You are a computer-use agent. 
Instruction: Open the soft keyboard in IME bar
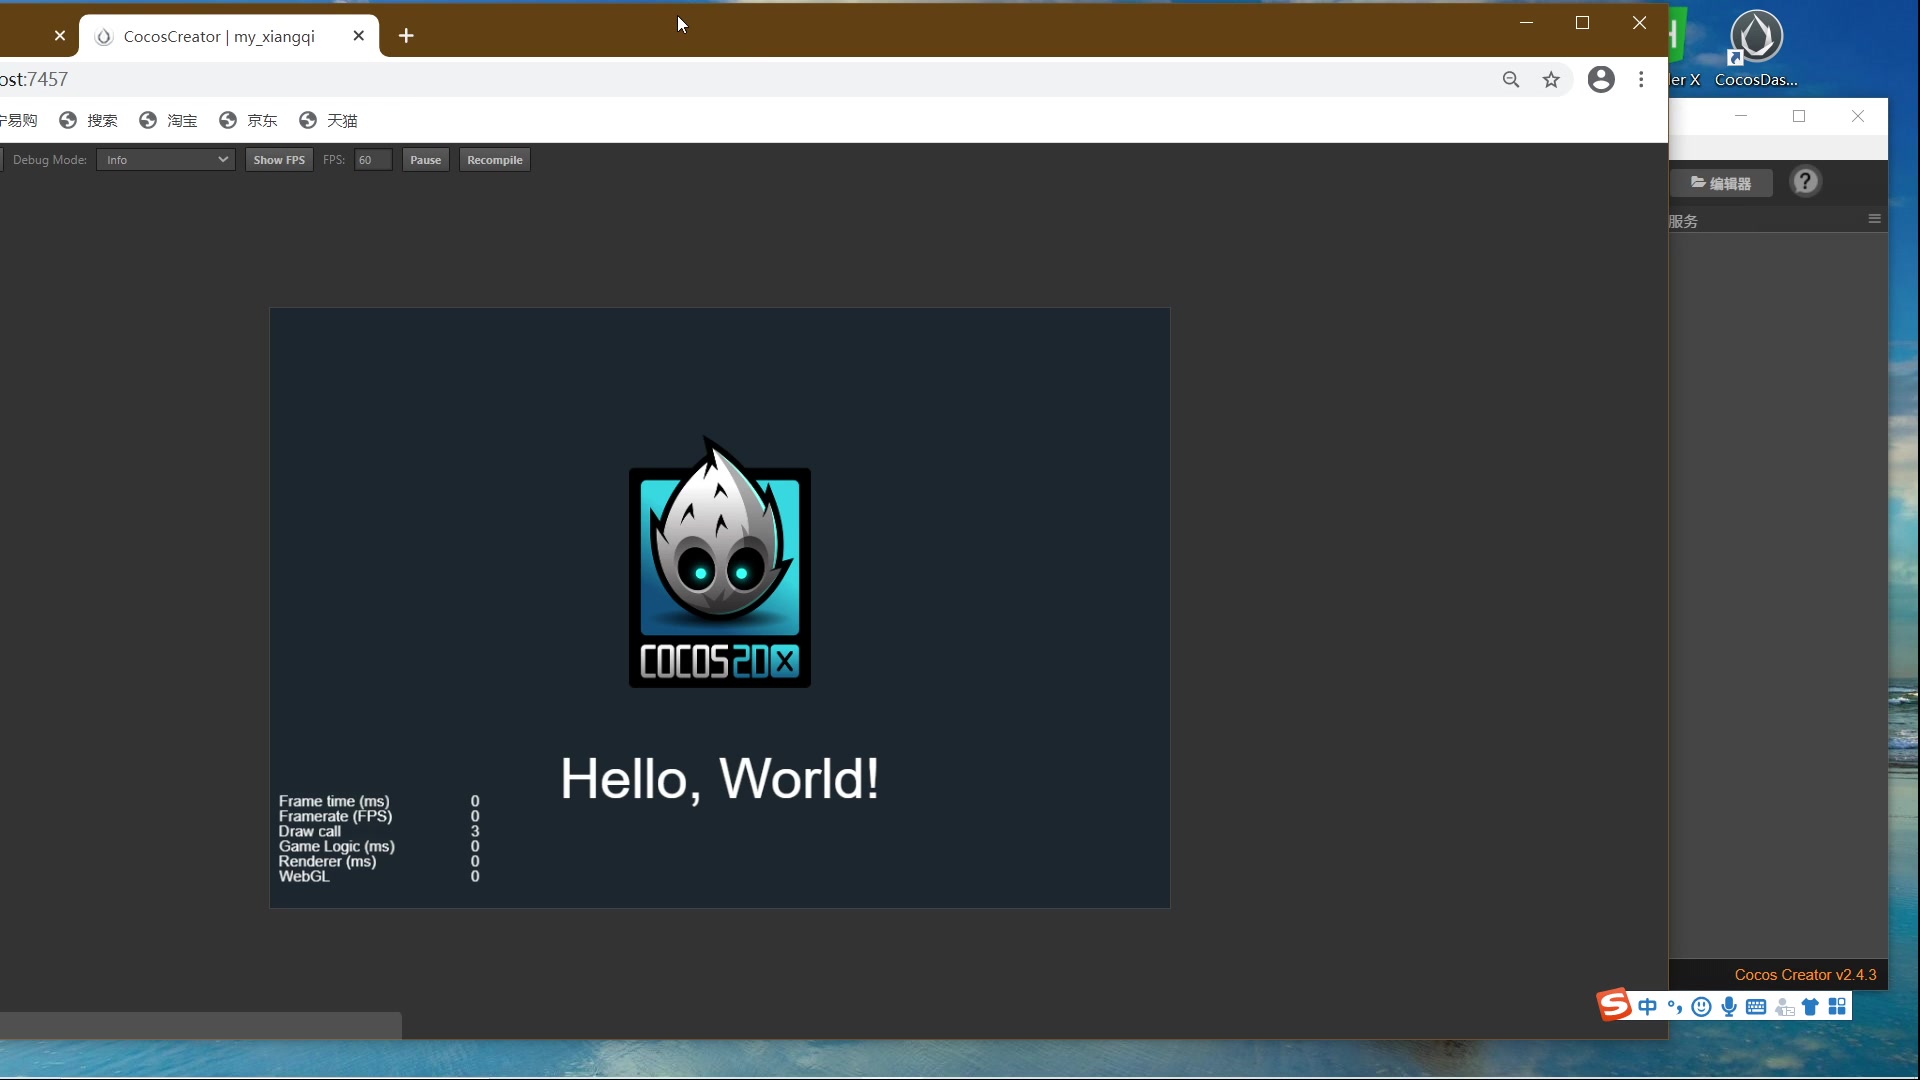1756,1007
